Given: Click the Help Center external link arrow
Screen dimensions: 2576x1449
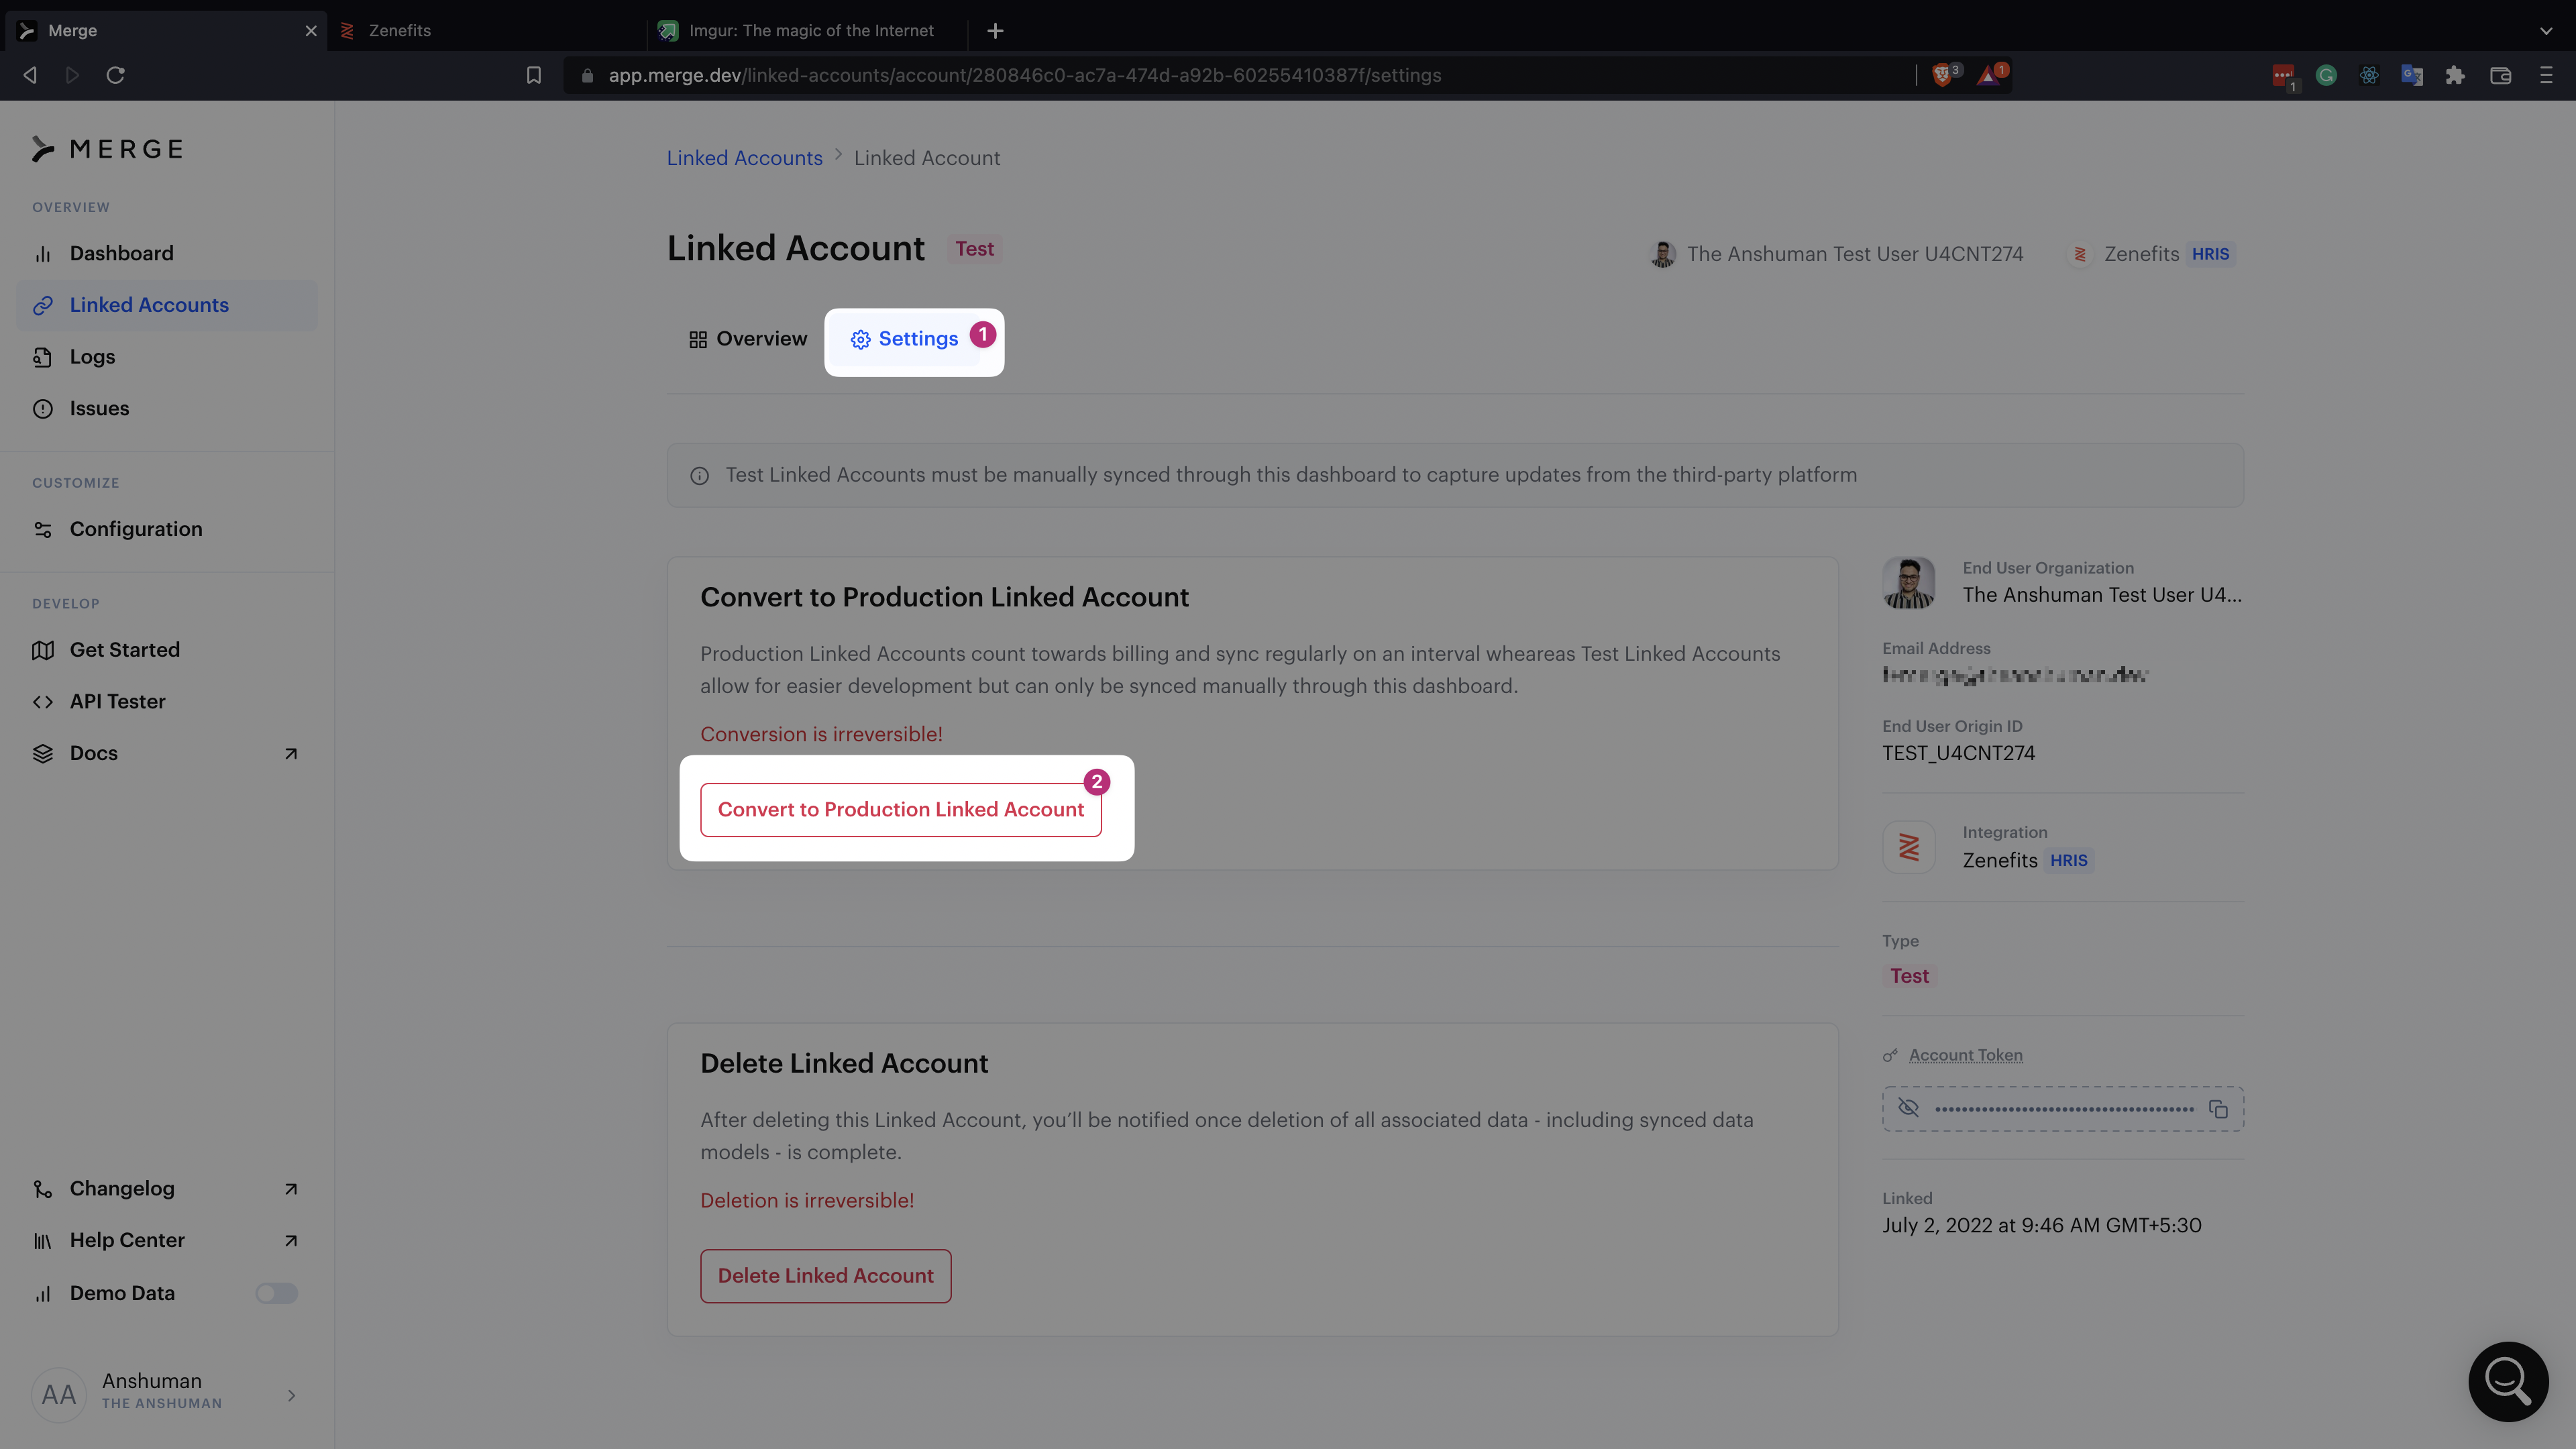Looking at the screenshot, I should [x=290, y=1241].
